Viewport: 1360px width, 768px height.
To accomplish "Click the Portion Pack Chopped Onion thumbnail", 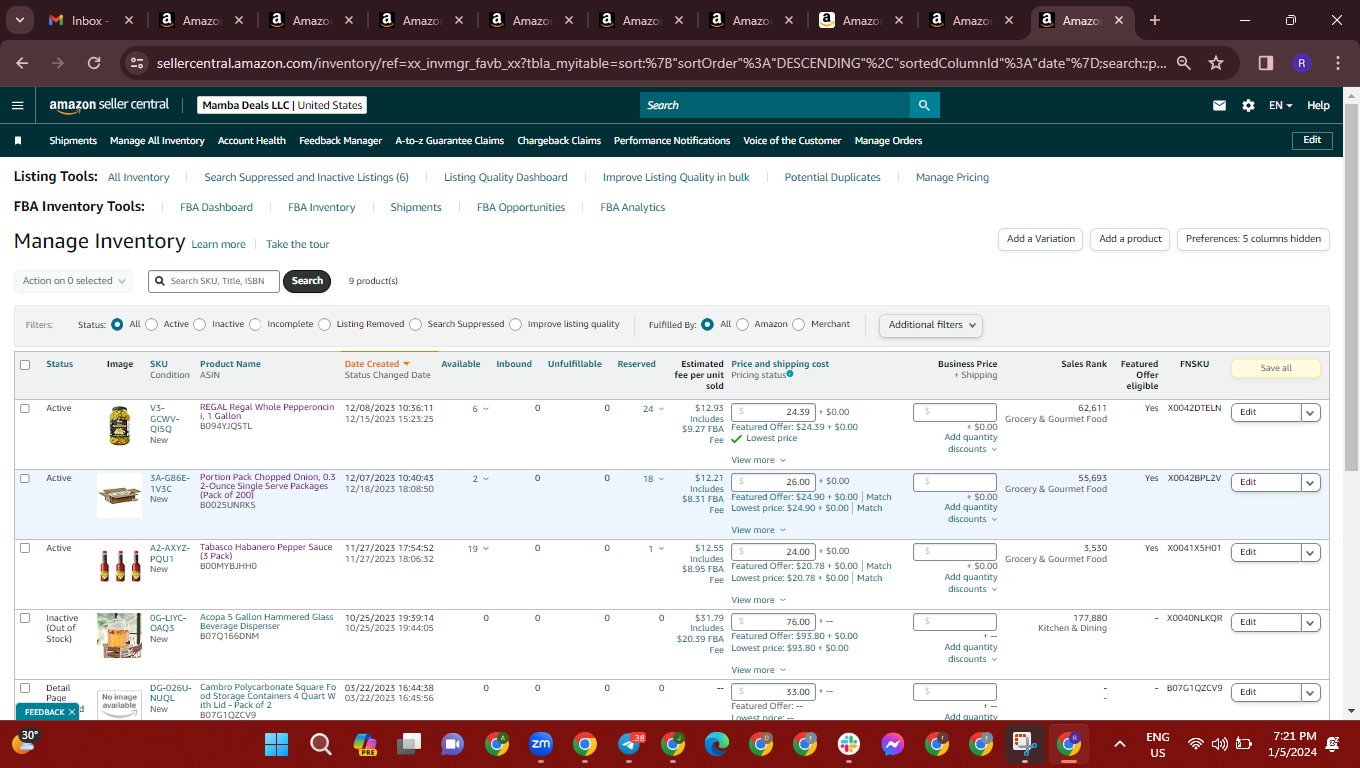I will coord(119,495).
